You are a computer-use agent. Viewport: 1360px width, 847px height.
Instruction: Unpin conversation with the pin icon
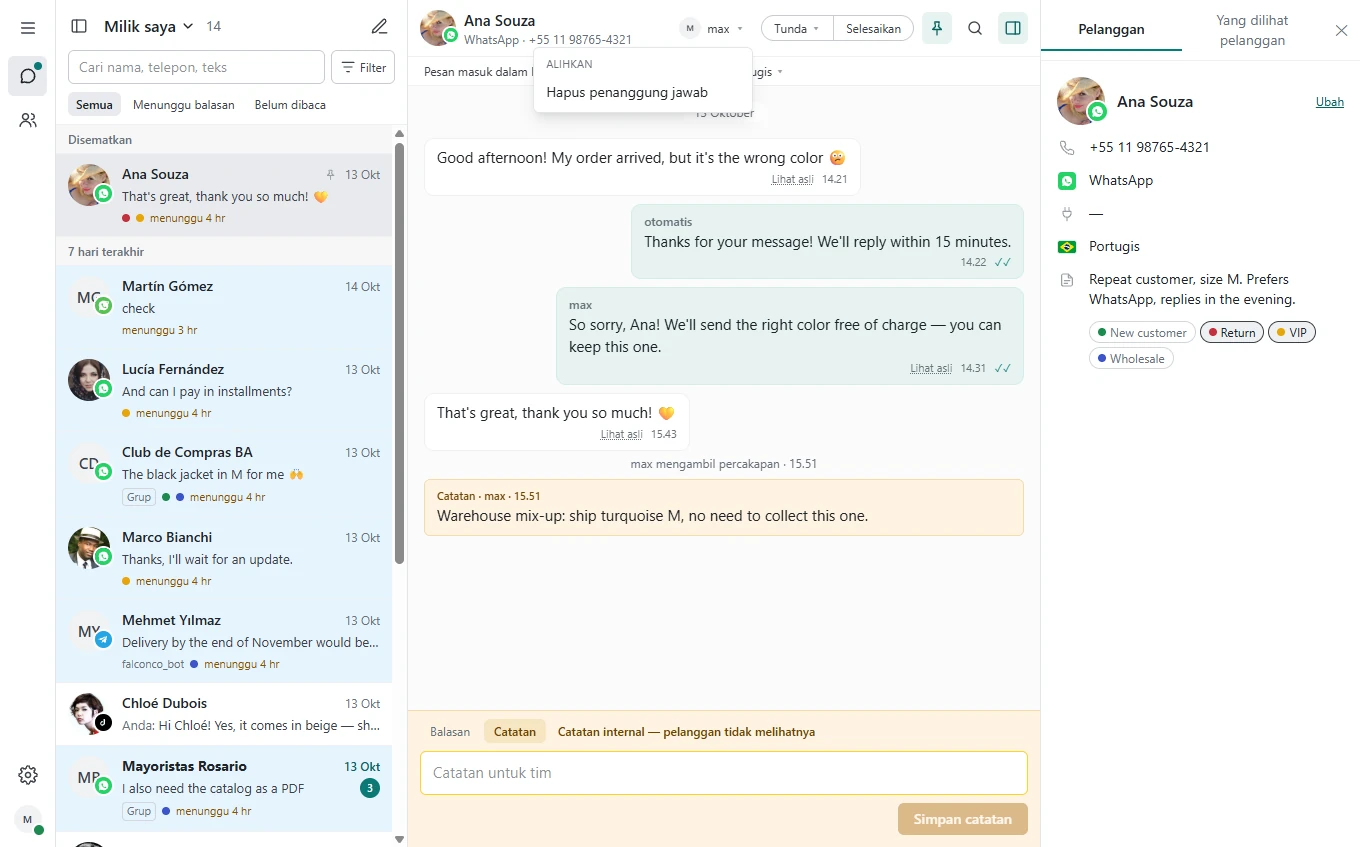[937, 28]
